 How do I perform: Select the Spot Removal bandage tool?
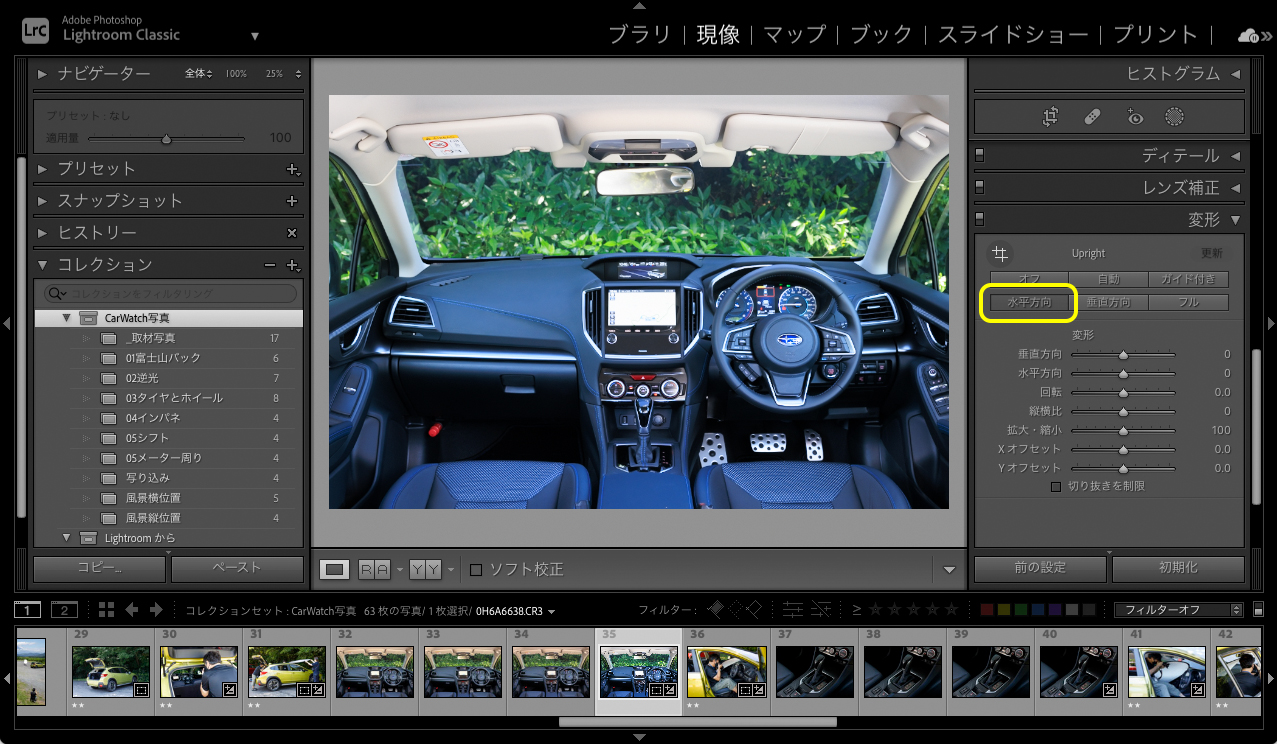1093,117
